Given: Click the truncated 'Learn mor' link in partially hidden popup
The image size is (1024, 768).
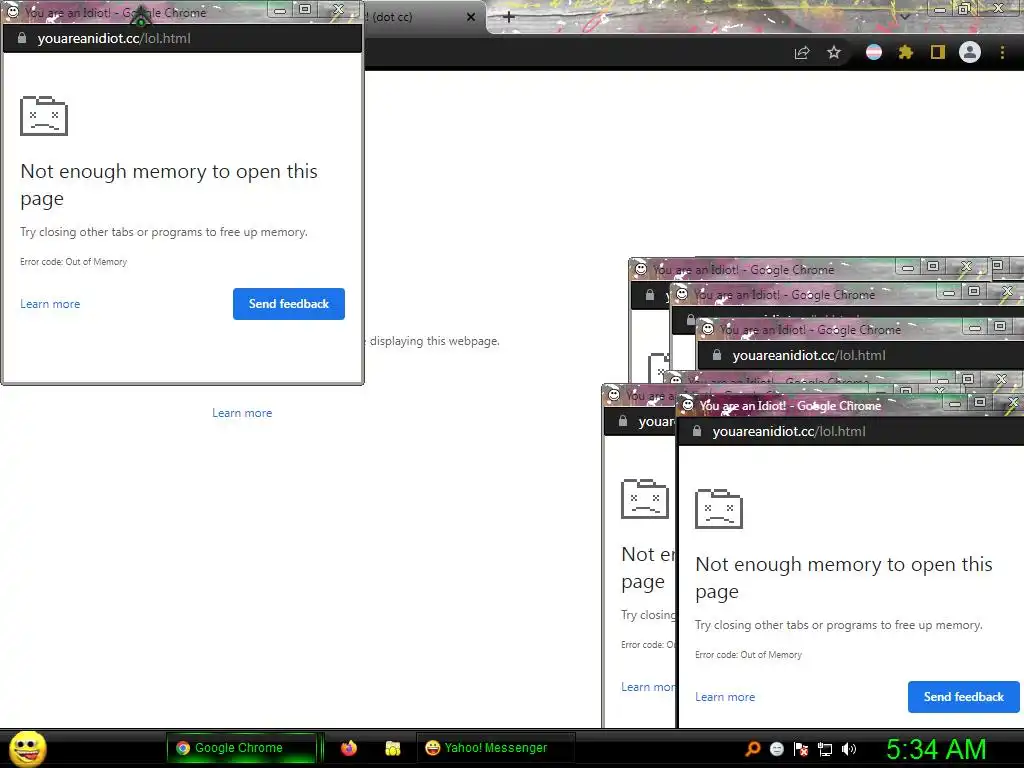Looking at the screenshot, I should point(648,687).
